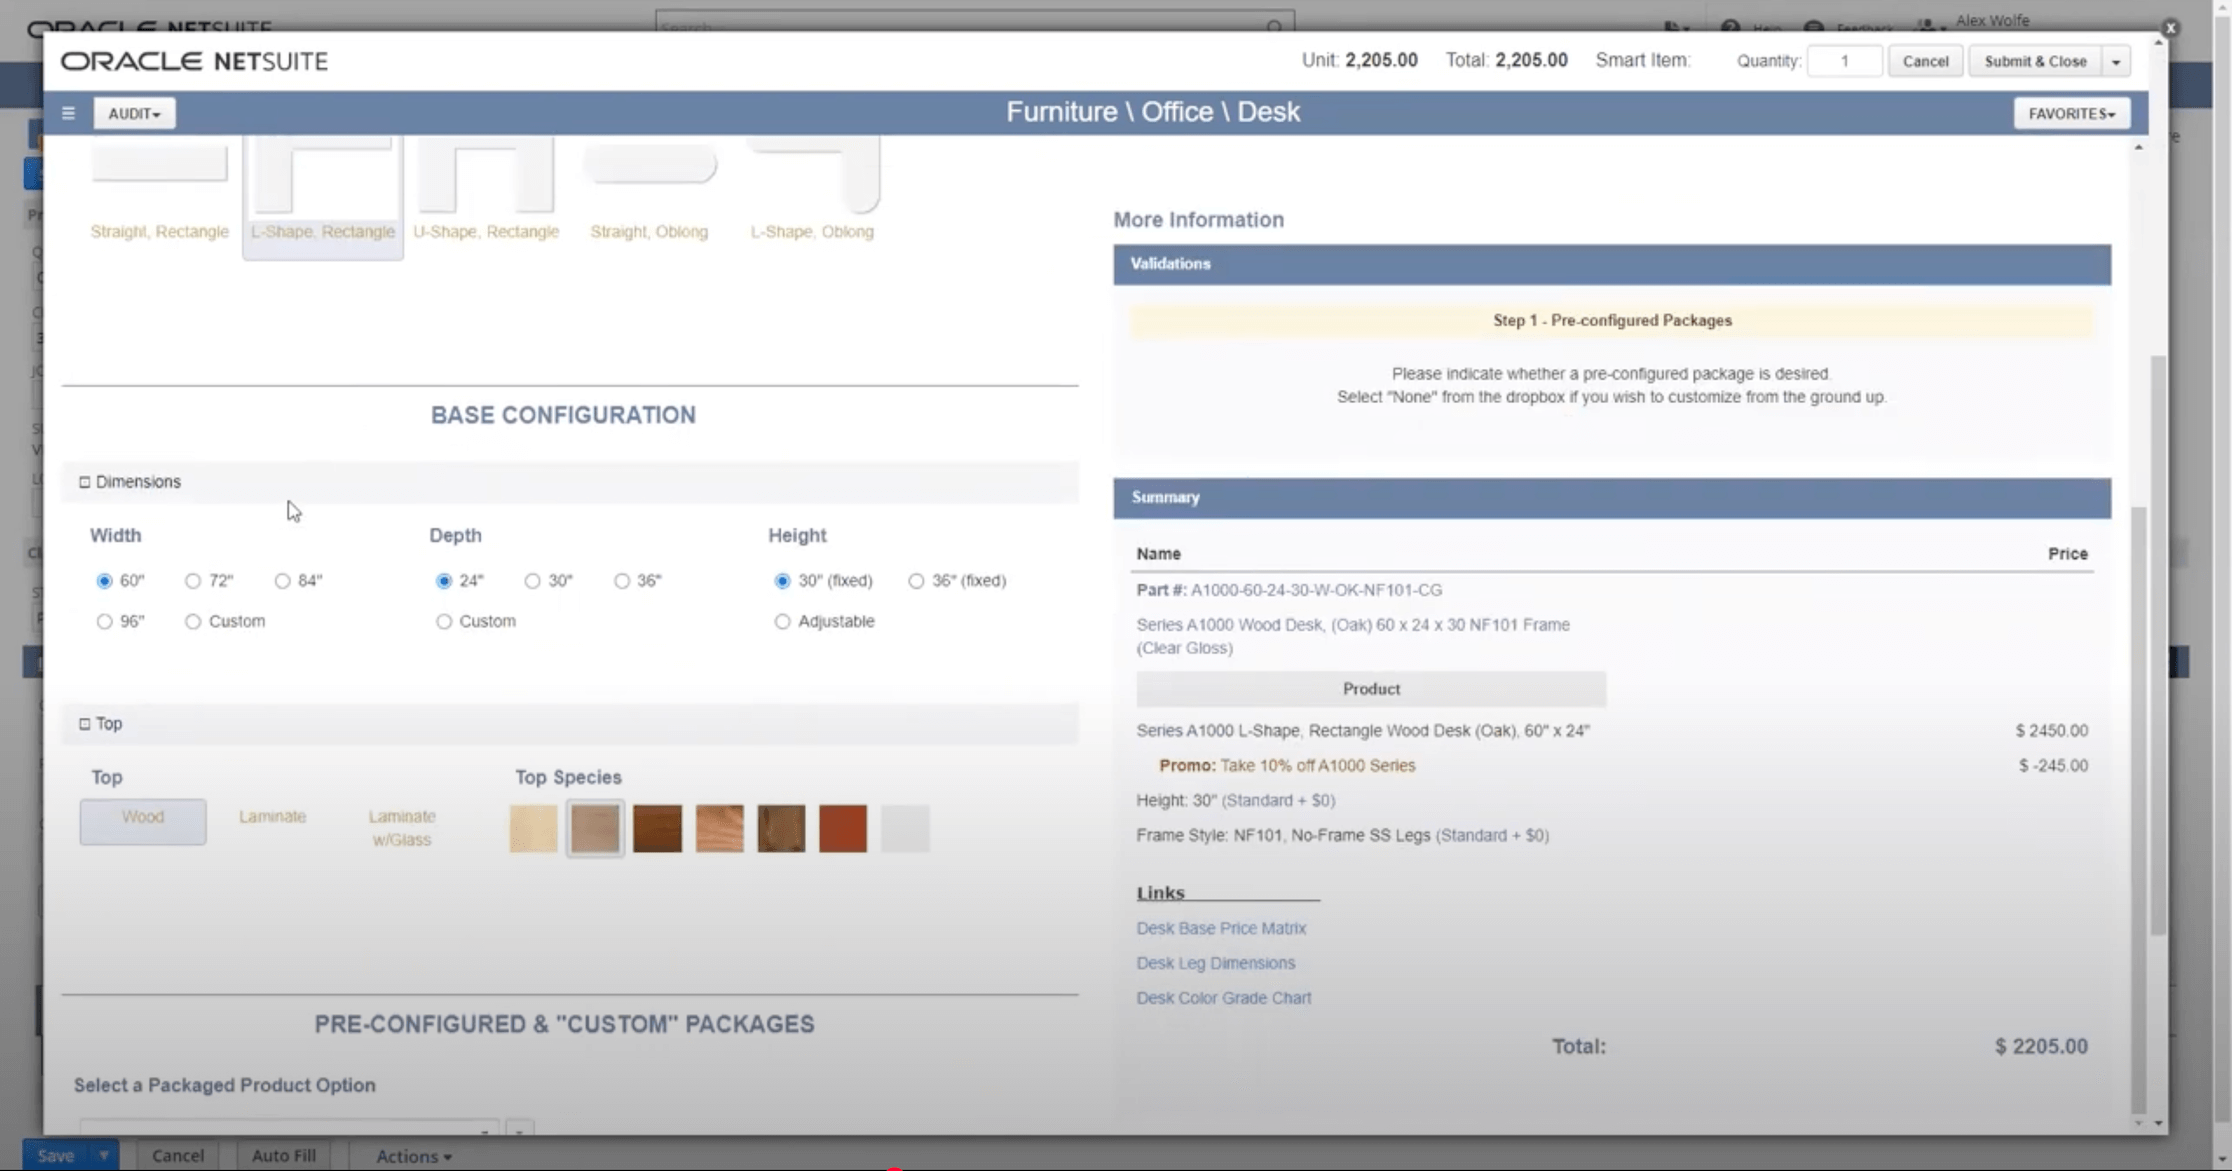The height and width of the screenshot is (1171, 2232).
Task: Select the 30" depth option
Action: tap(533, 581)
